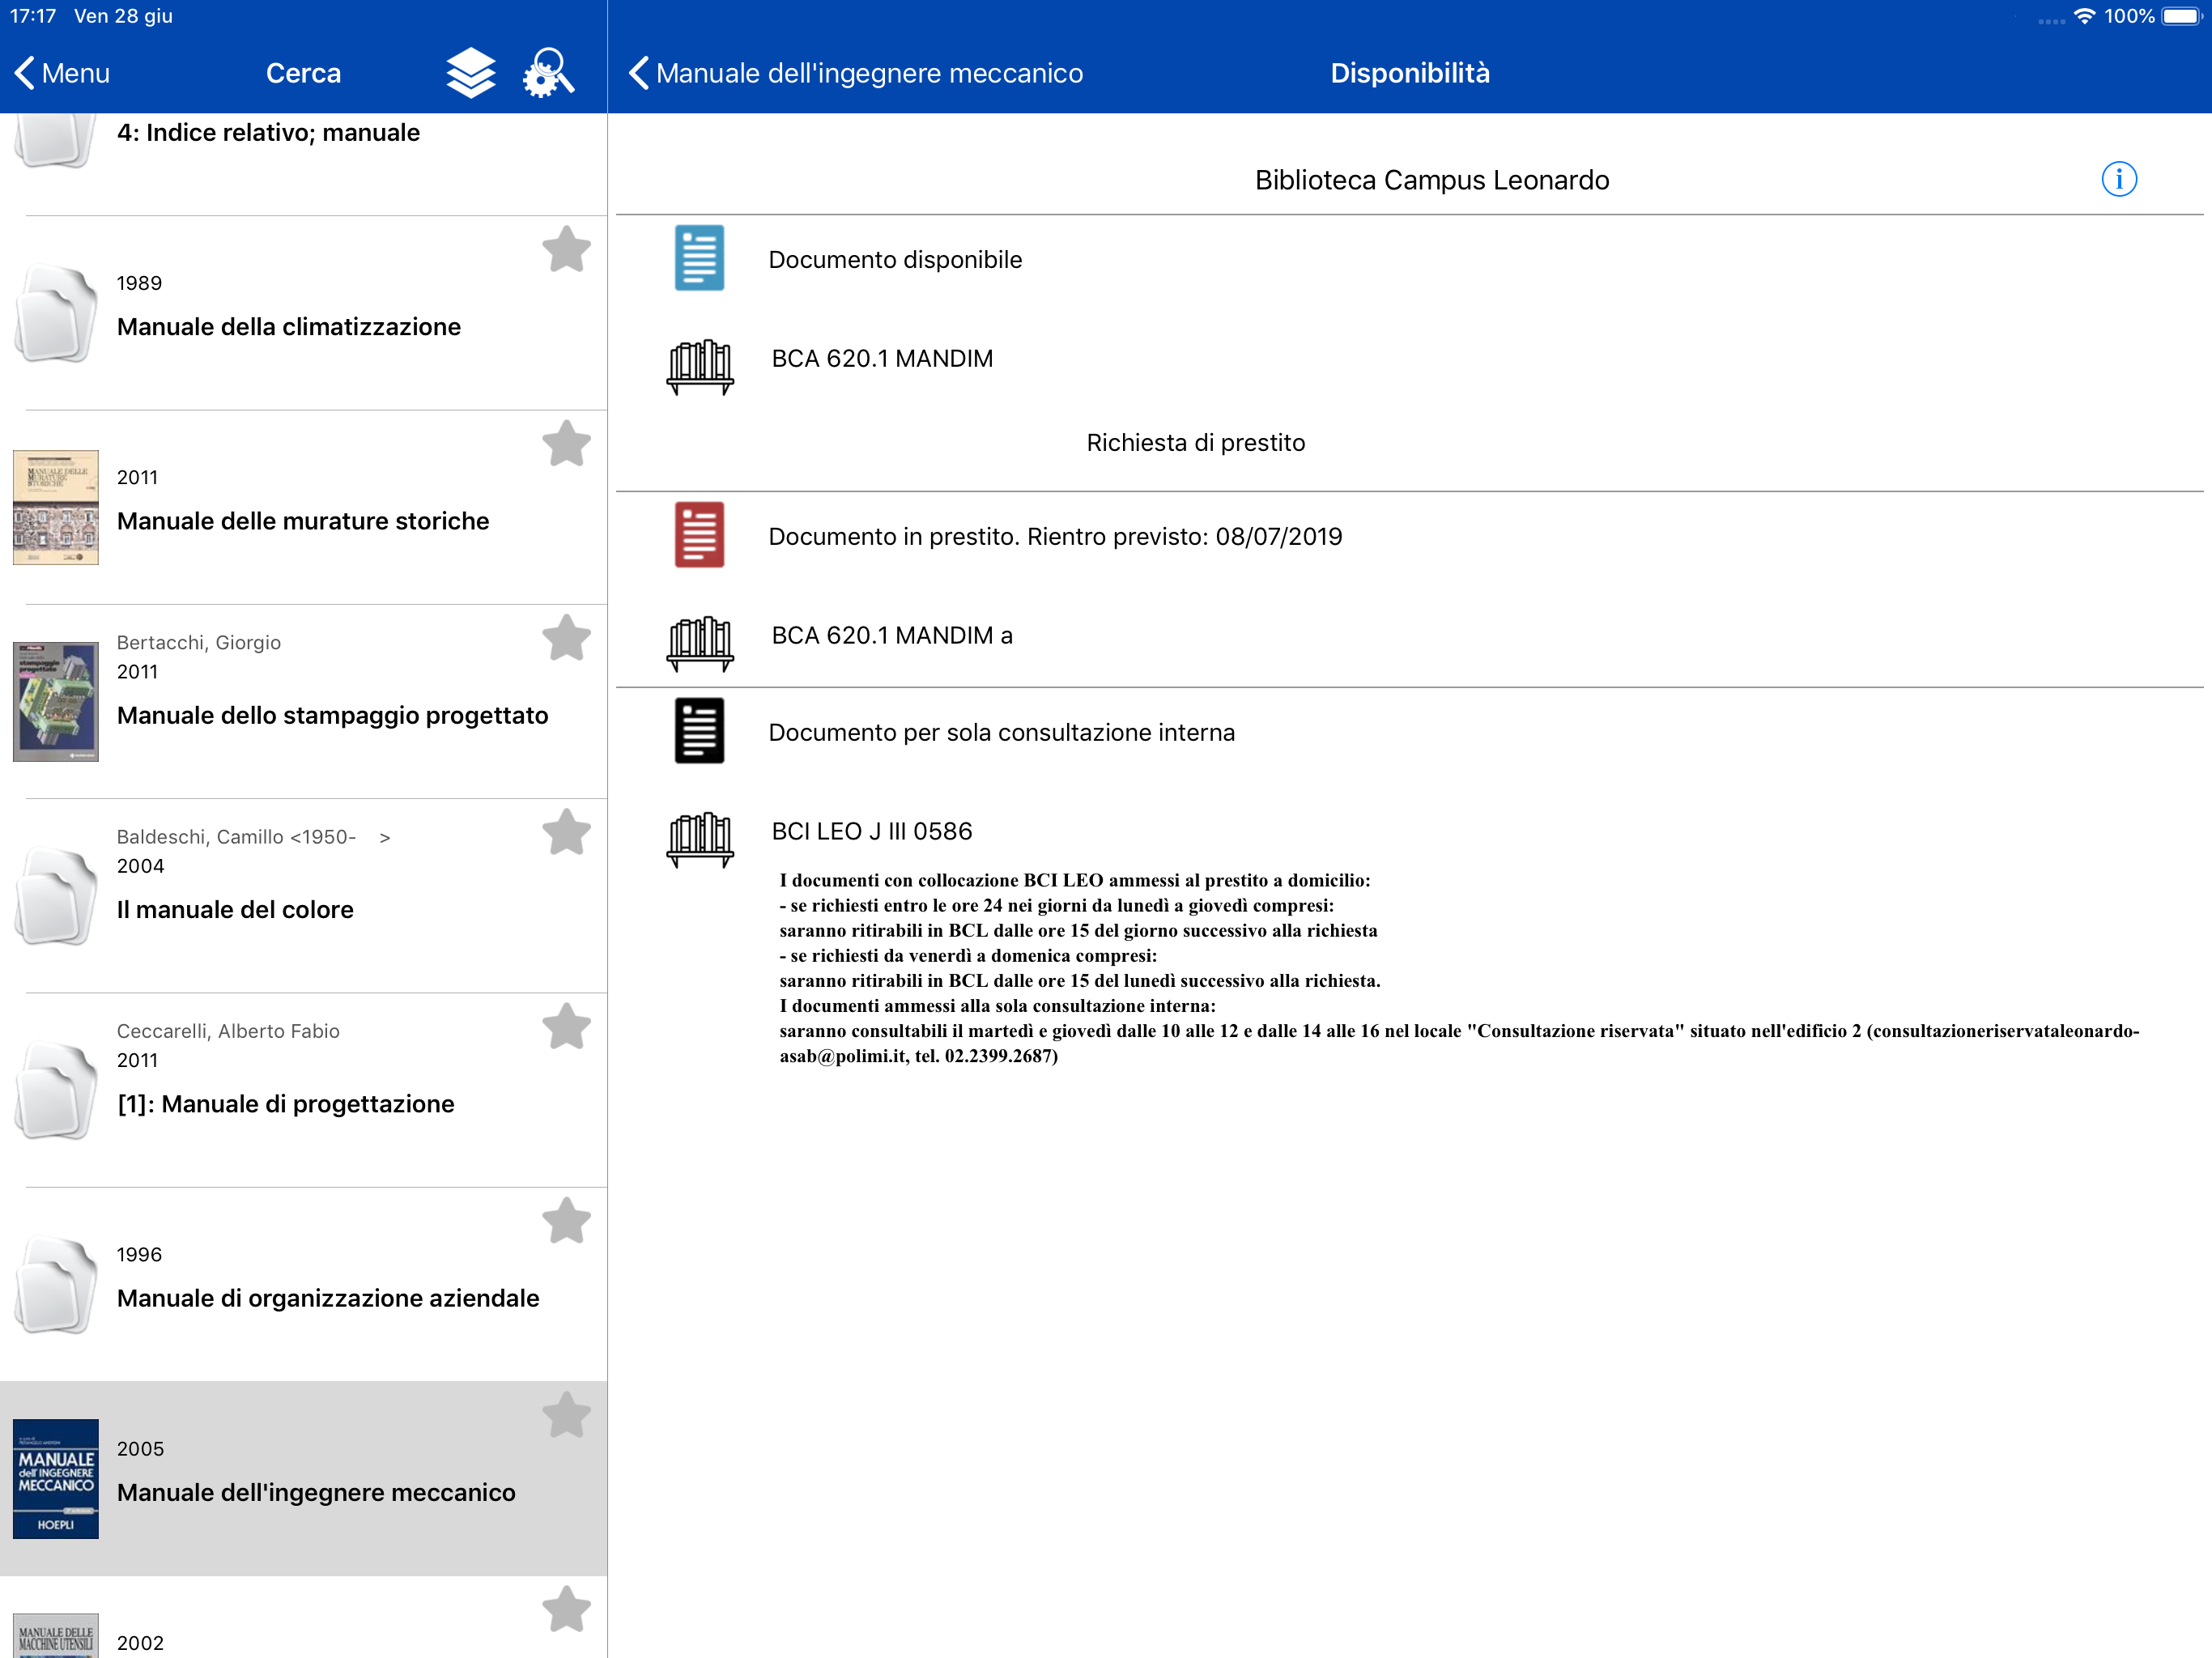2212x1658 pixels.
Task: Toggle favorite star for Il manuale del colore
Action: 566,832
